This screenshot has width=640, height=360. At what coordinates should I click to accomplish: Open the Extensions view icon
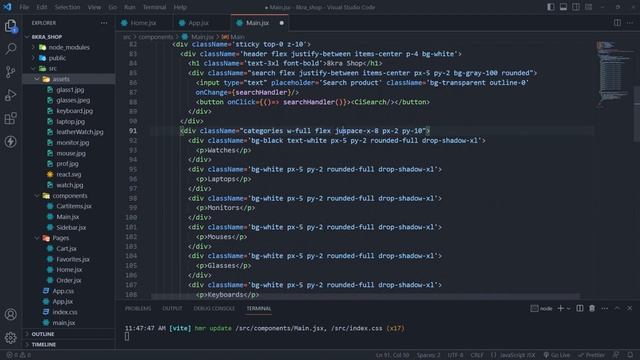tap(11, 118)
